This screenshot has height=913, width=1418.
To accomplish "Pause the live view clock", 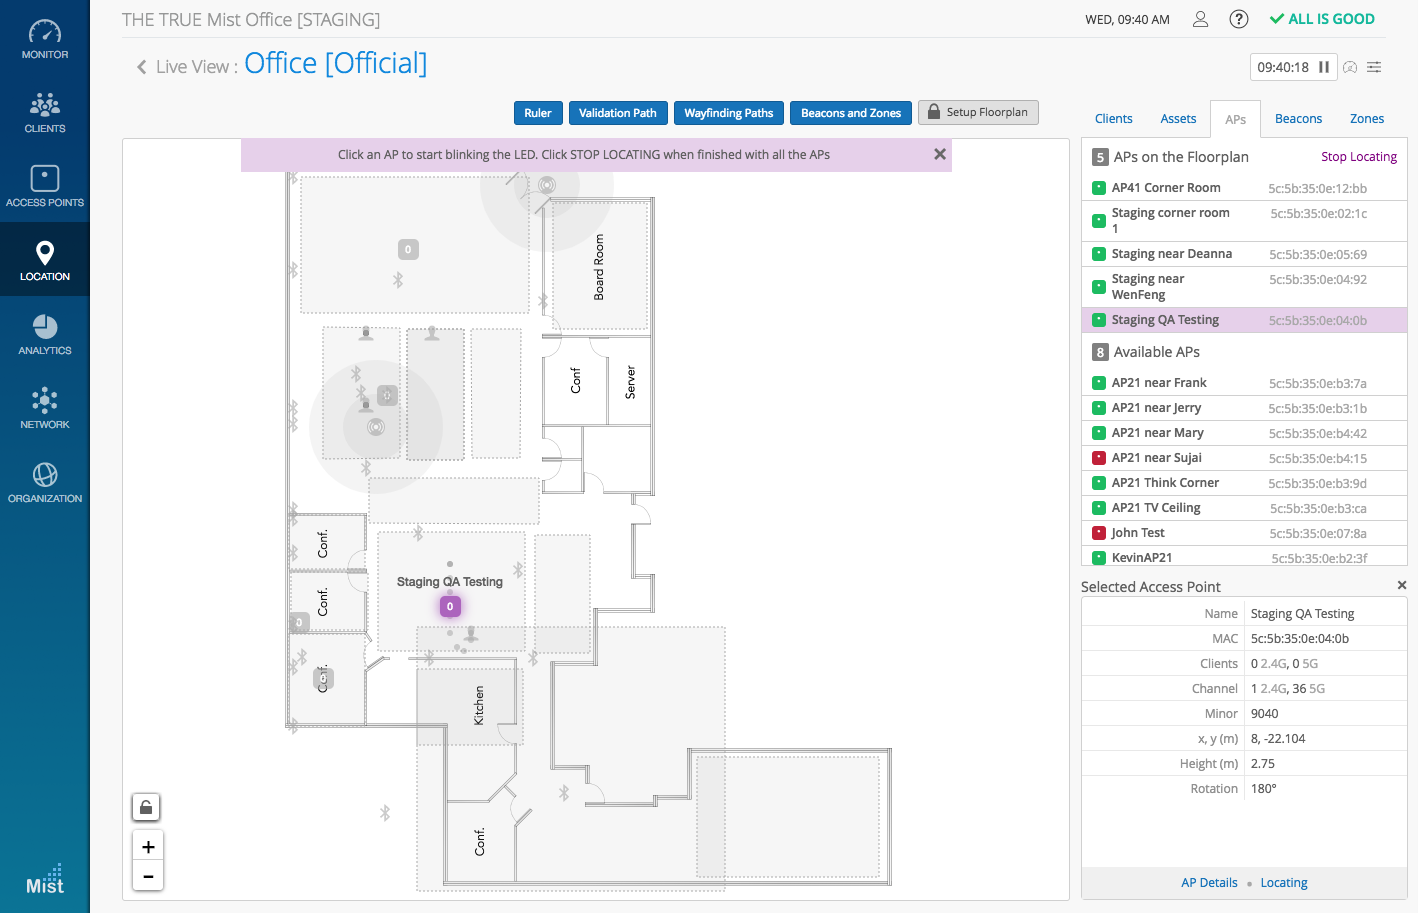I will (x=1324, y=67).
